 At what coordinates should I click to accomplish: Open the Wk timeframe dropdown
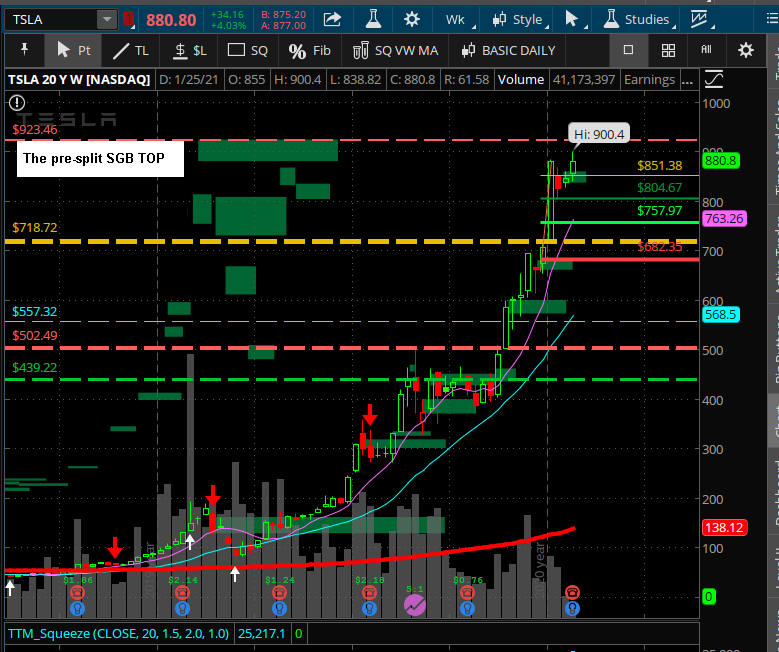coord(460,19)
